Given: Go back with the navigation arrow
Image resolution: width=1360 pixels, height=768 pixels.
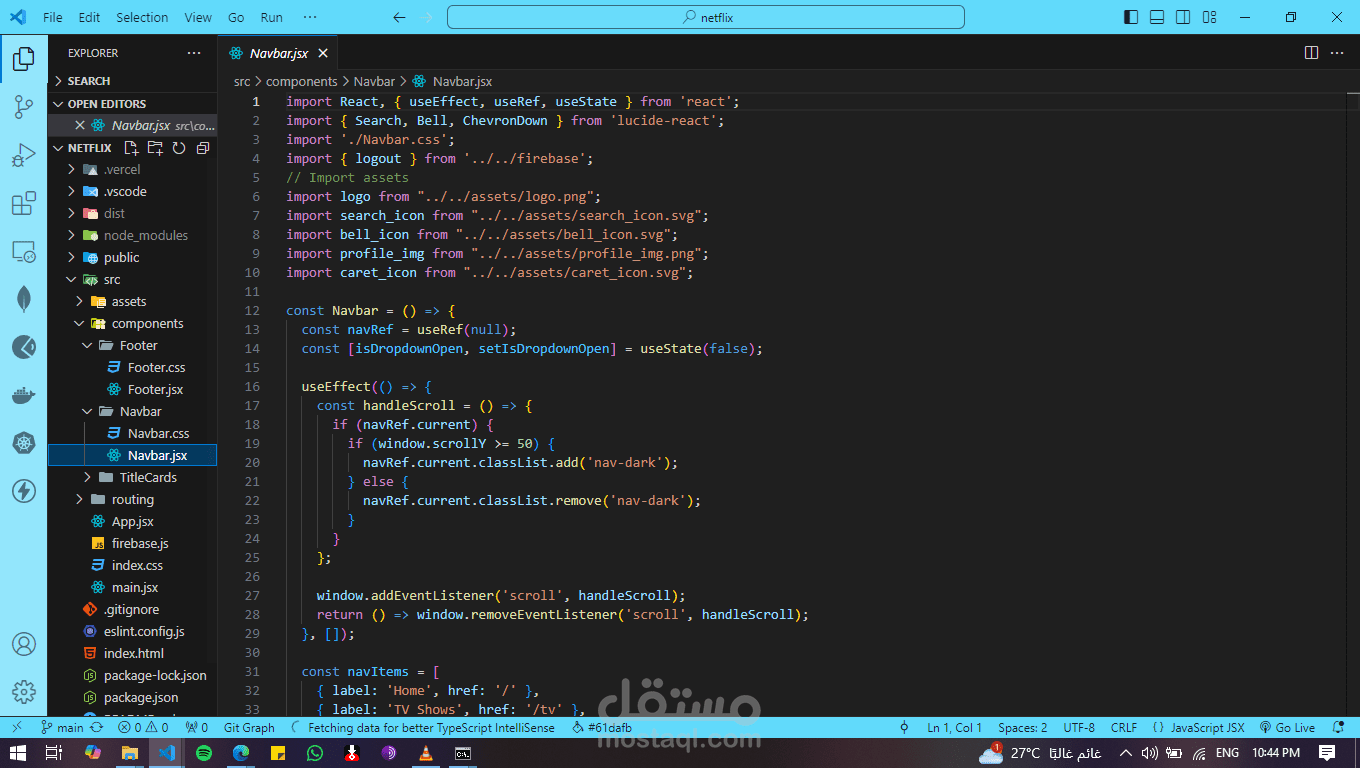Looking at the screenshot, I should coord(399,17).
